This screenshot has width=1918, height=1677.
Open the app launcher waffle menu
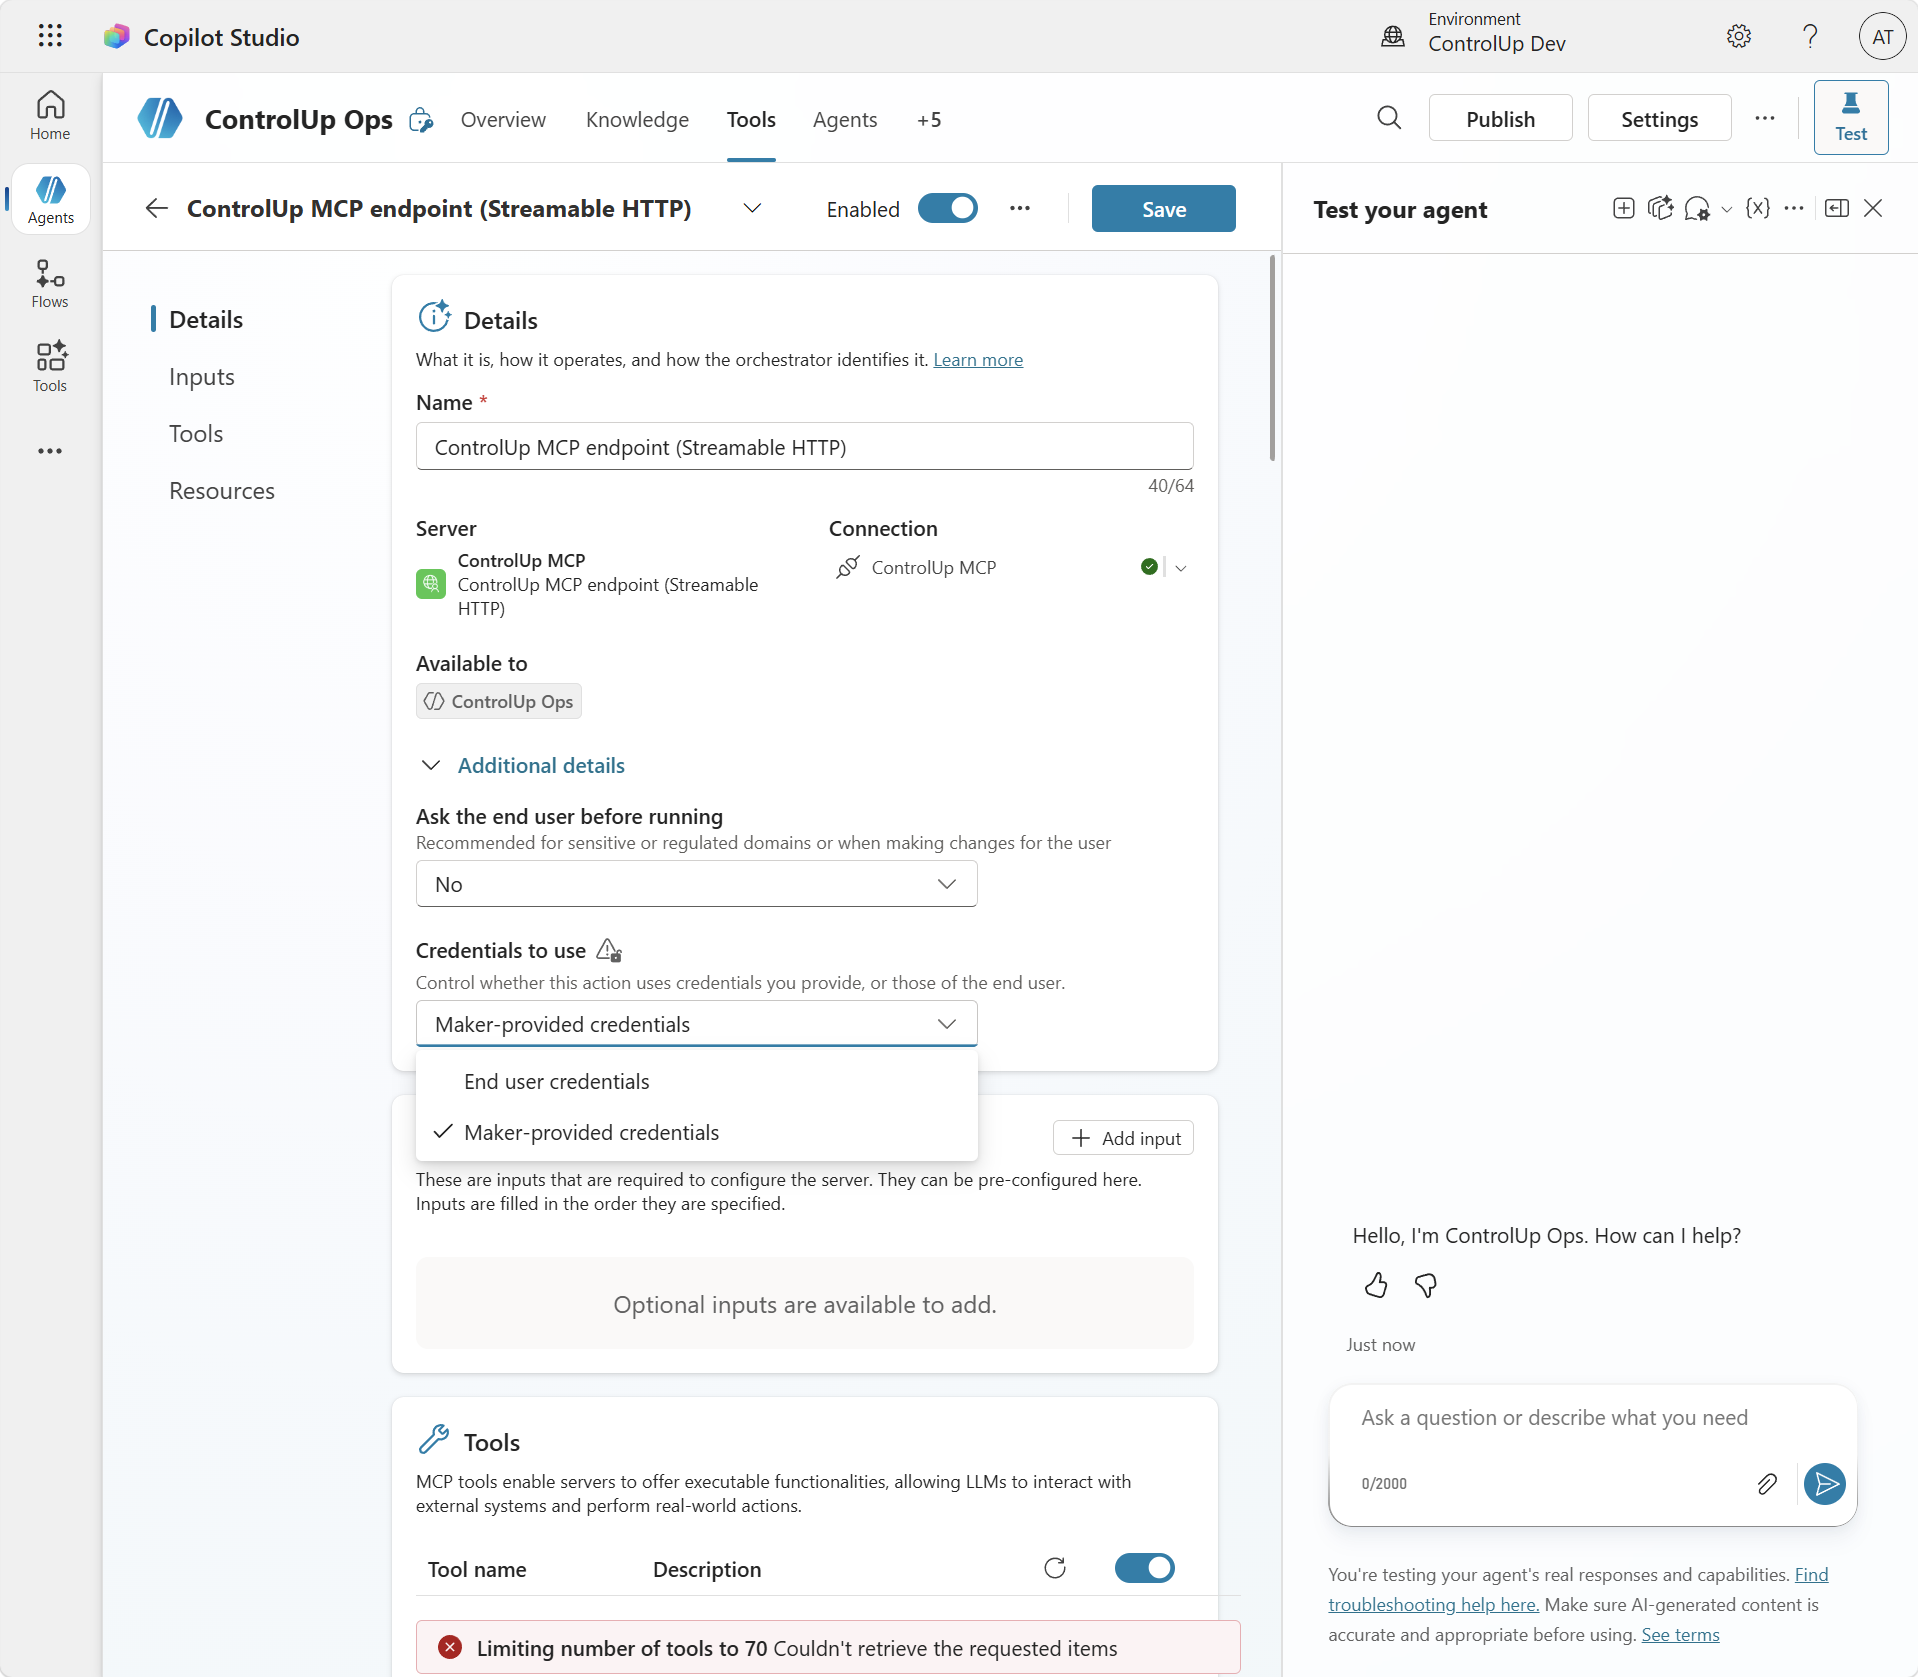(50, 36)
